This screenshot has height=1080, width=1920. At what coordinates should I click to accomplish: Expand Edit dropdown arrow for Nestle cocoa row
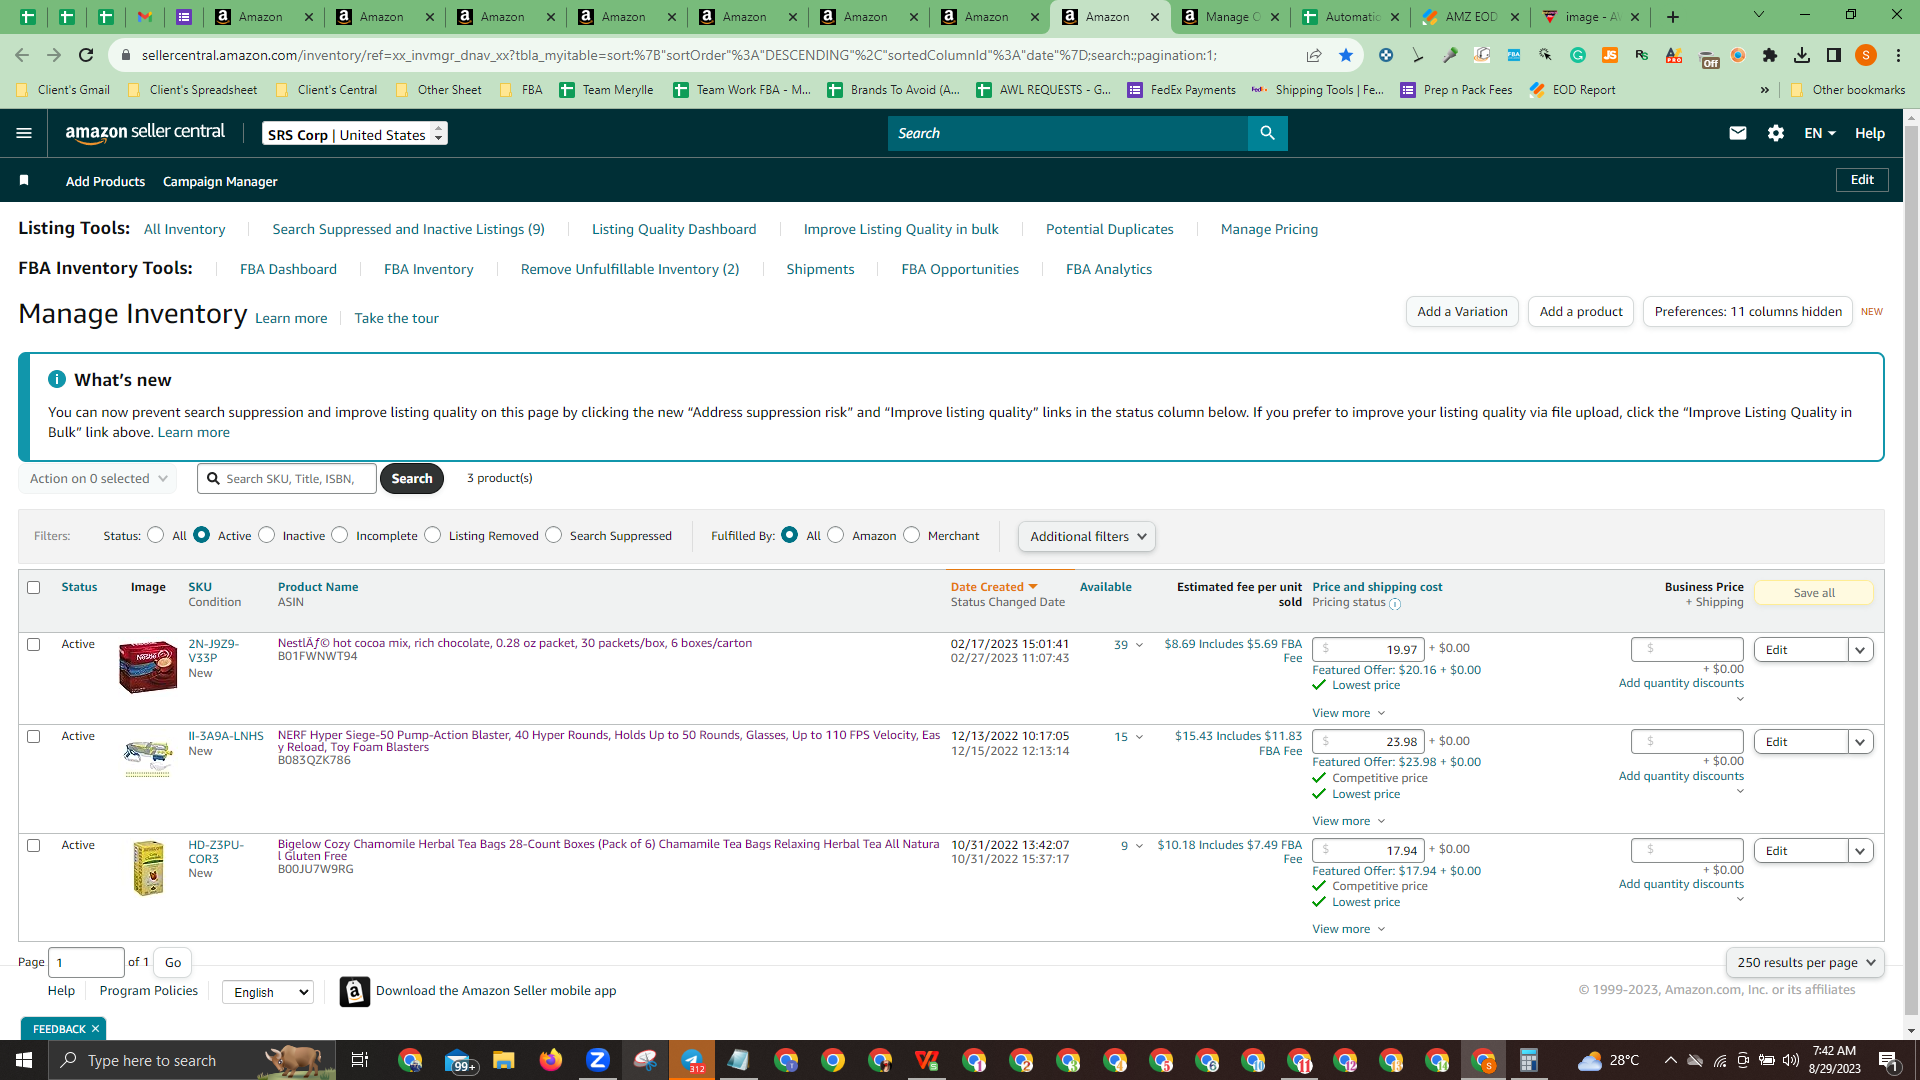pyautogui.click(x=1860, y=650)
